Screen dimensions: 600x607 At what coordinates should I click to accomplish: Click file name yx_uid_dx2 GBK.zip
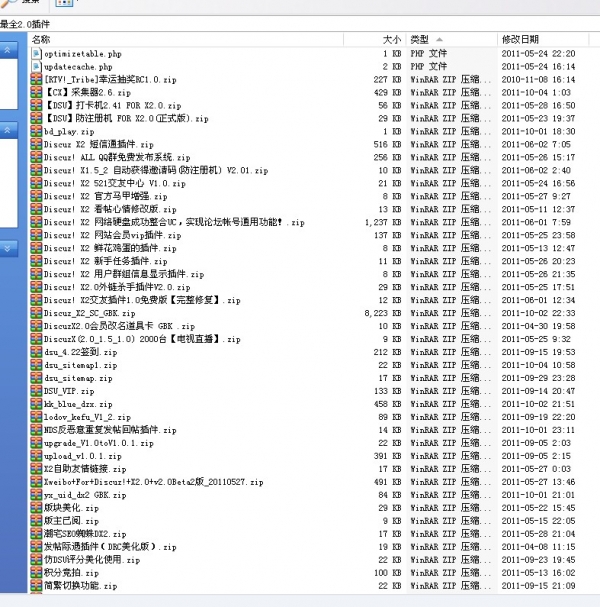85,495
